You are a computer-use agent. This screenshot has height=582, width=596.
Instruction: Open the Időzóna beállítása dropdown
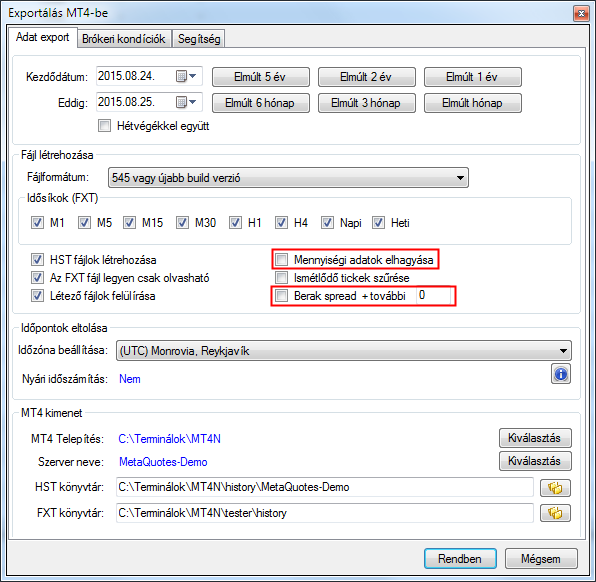point(344,350)
